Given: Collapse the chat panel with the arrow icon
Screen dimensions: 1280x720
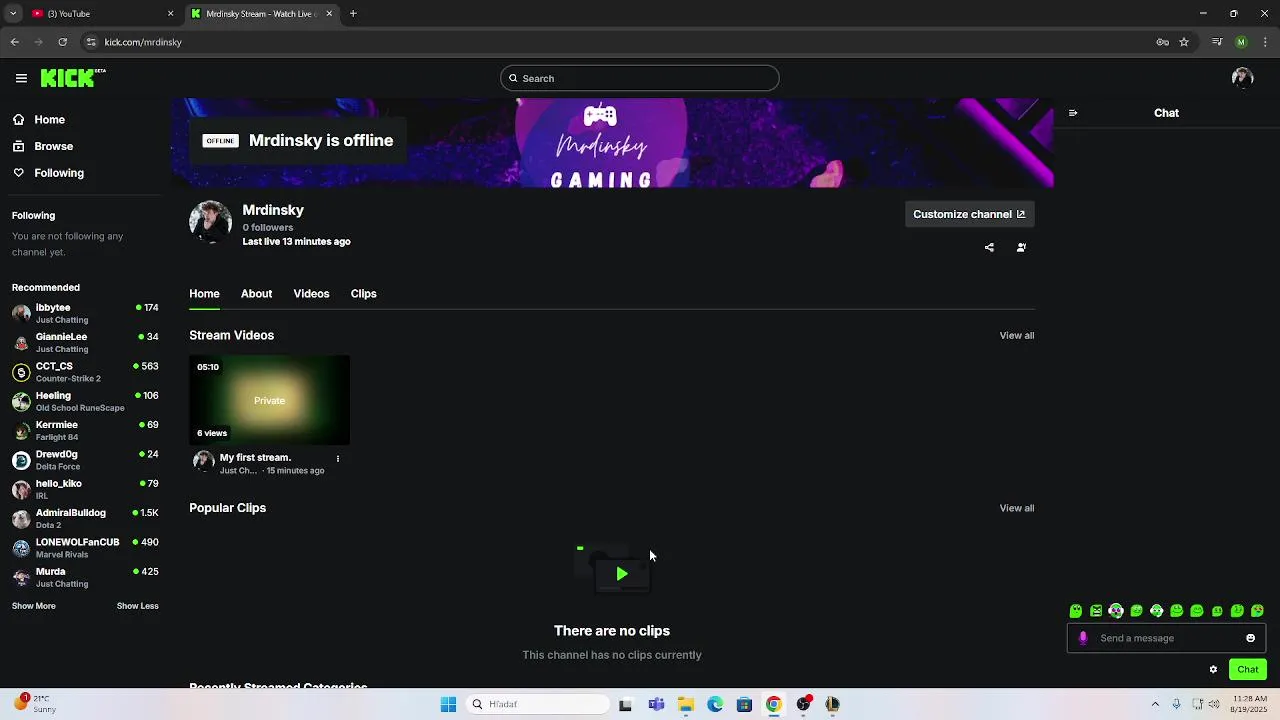Looking at the screenshot, I should pyautogui.click(x=1073, y=113).
